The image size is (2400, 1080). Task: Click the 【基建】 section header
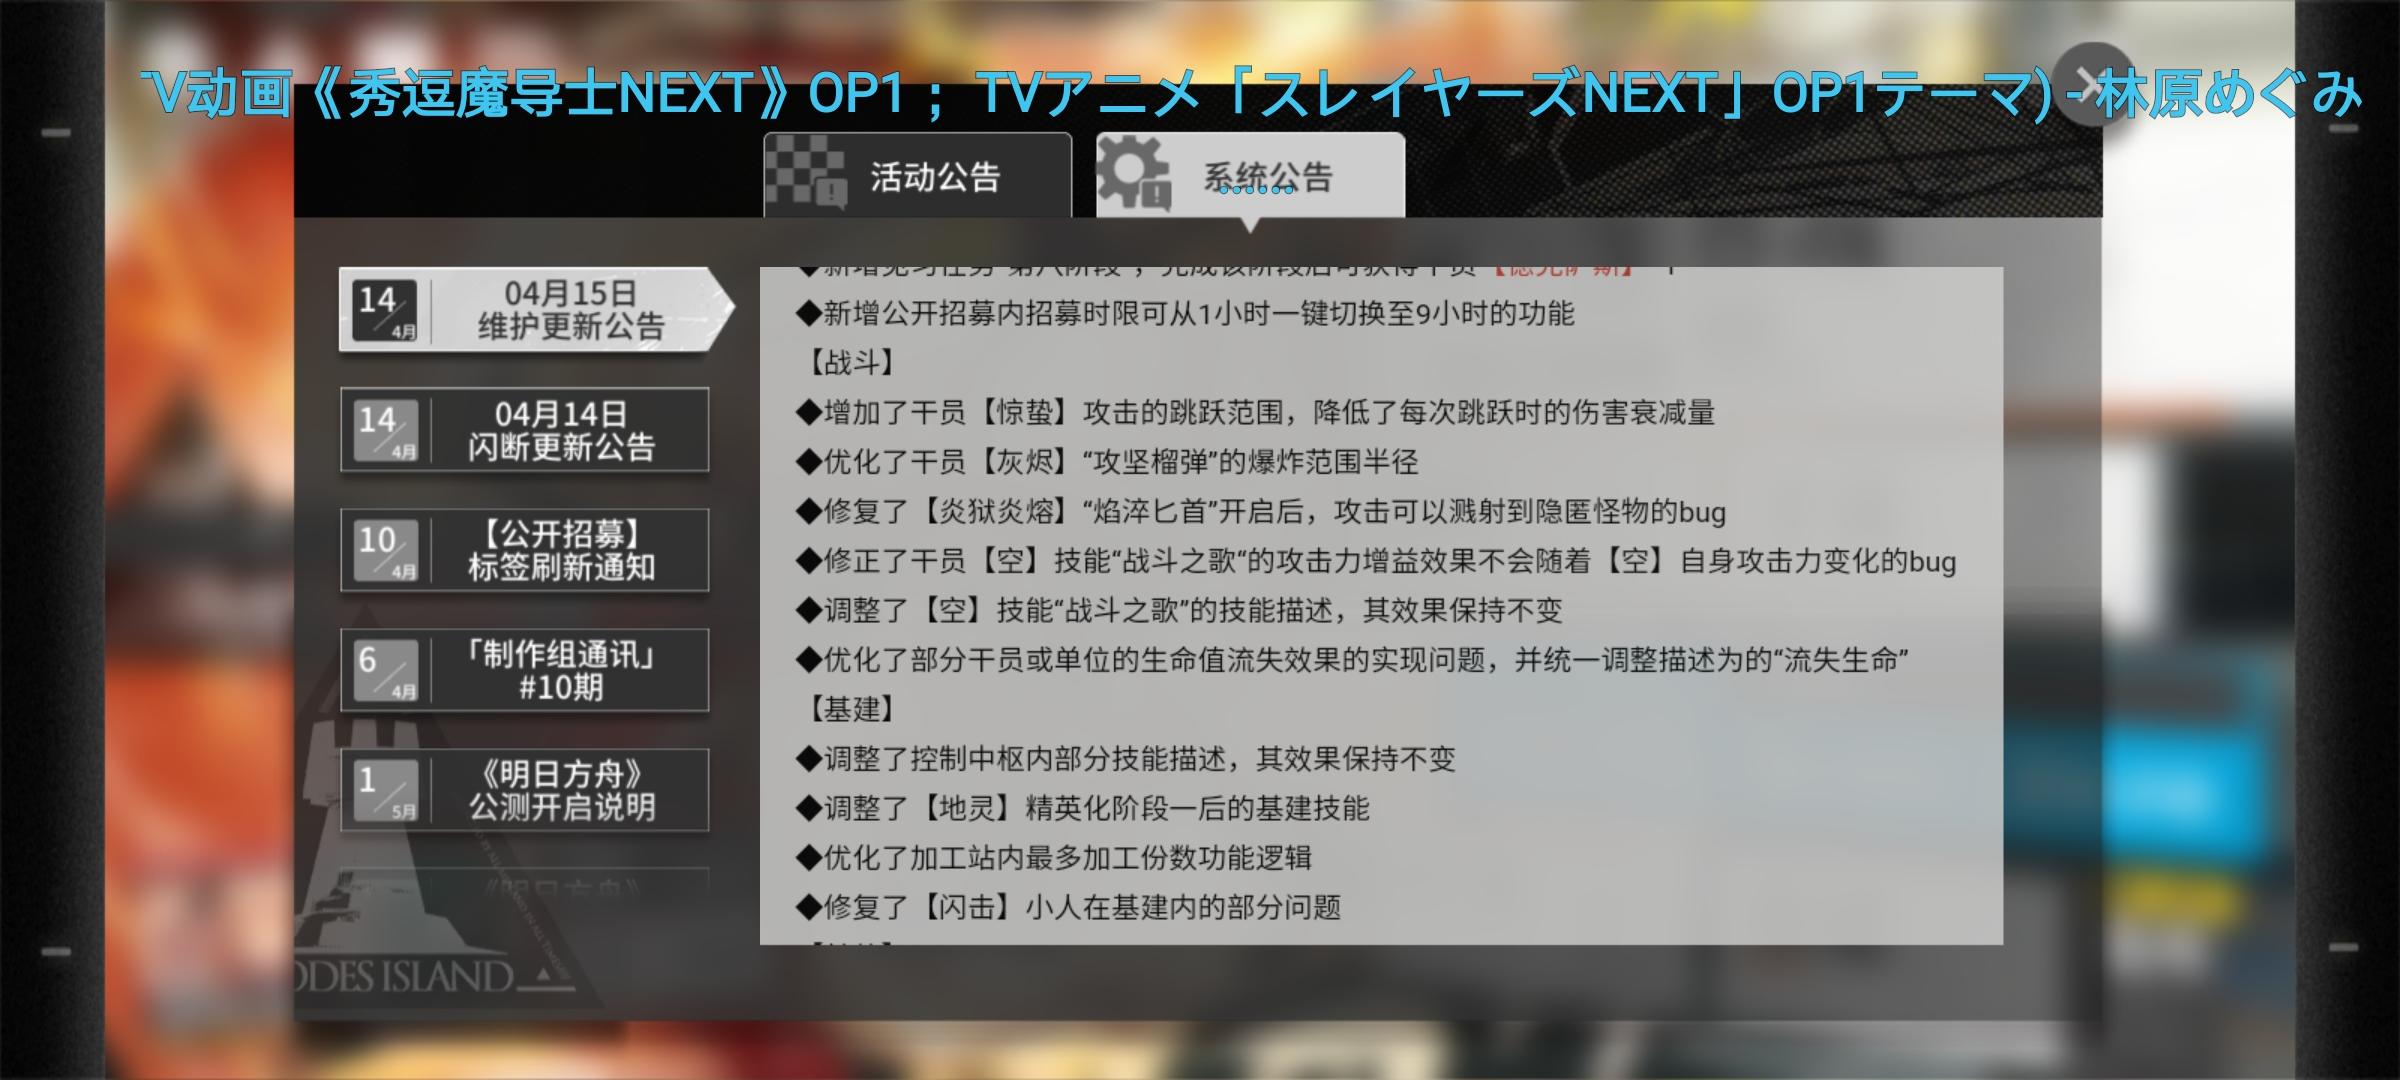[850, 709]
